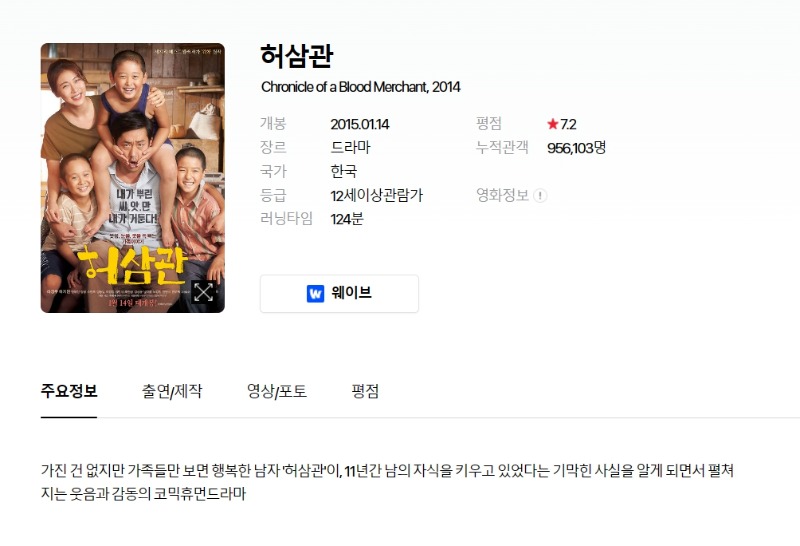Click the 한국 country value
800x546 pixels.
point(343,171)
